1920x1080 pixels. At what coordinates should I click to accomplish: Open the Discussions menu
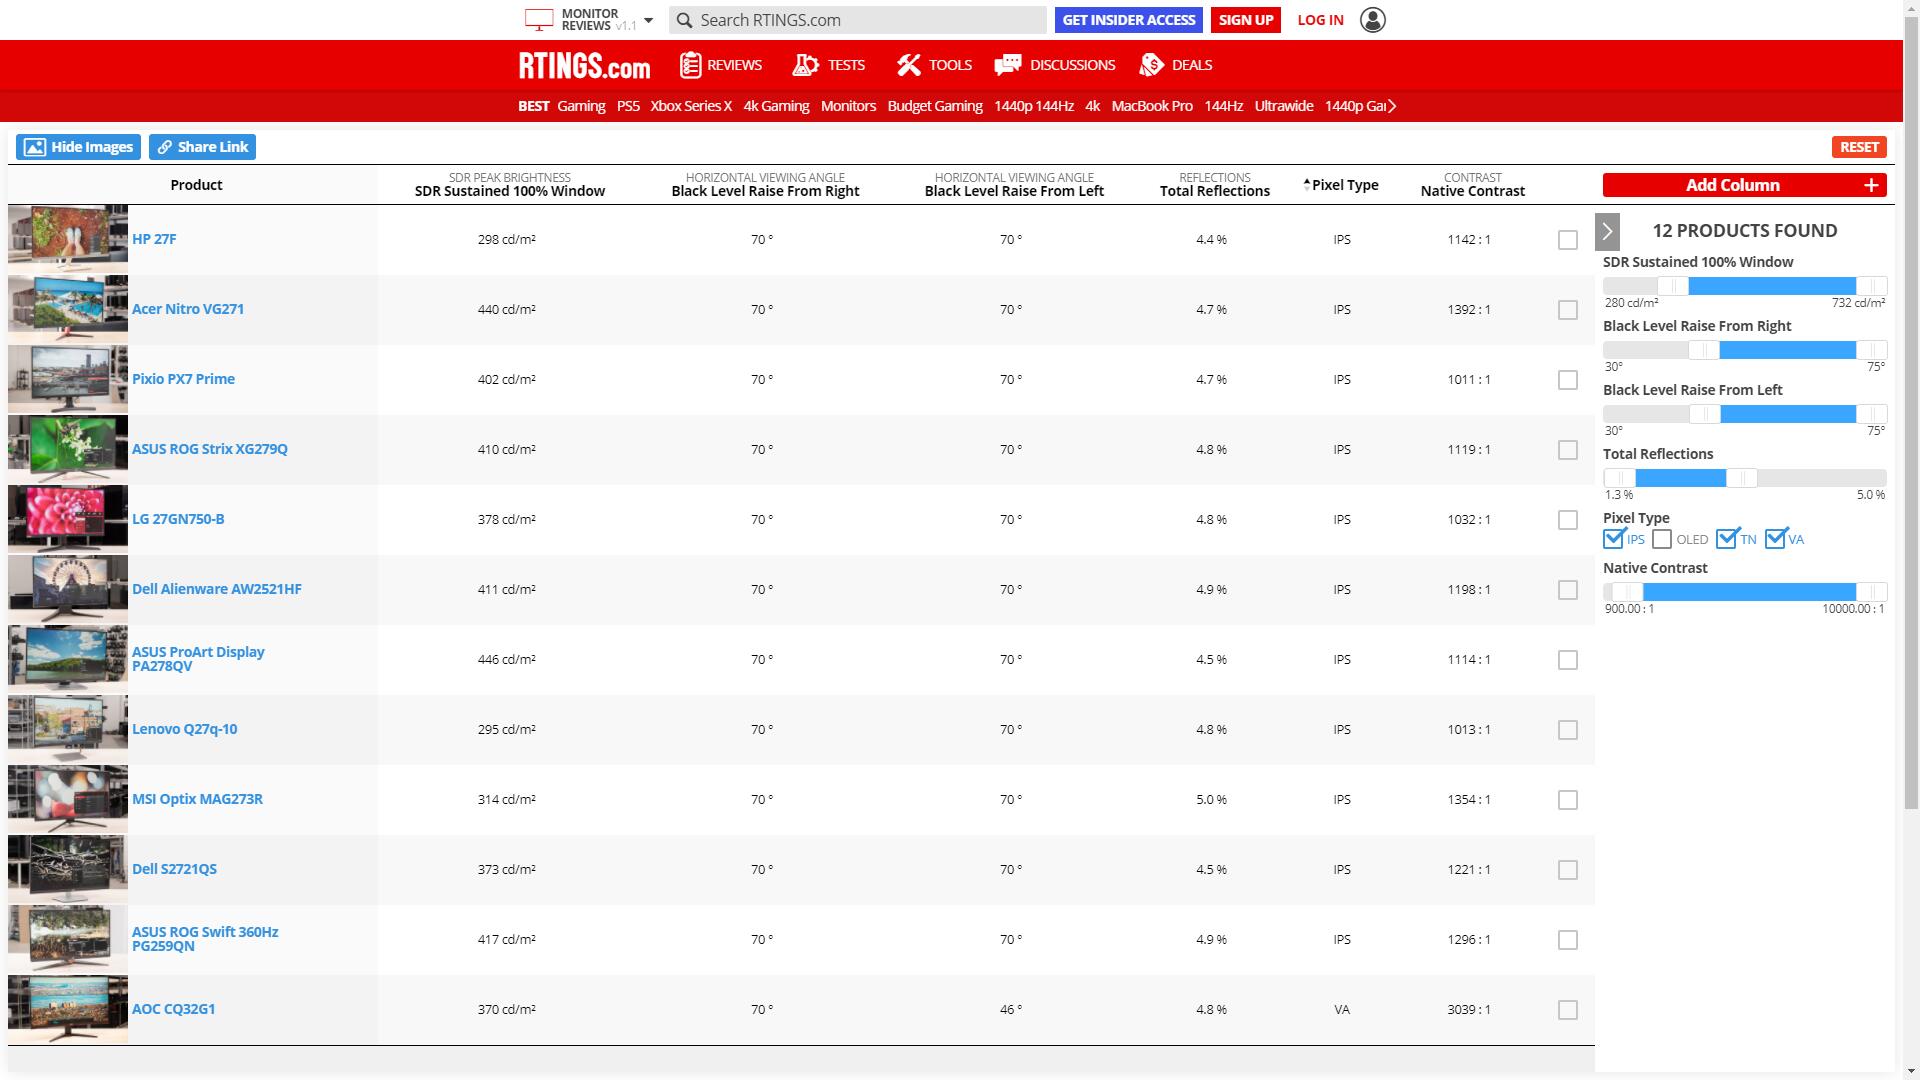pos(1055,65)
